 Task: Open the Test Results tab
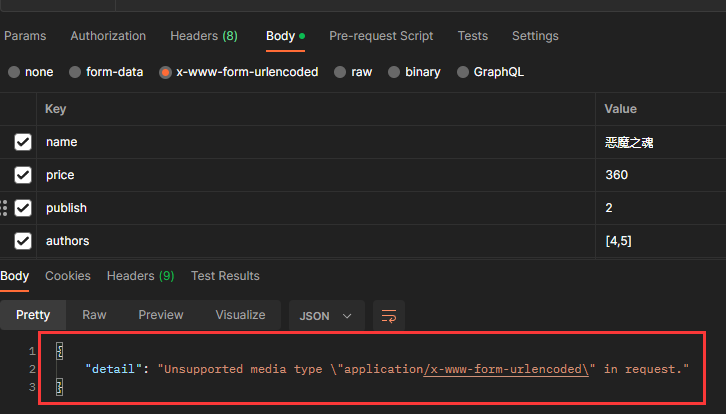click(x=225, y=276)
